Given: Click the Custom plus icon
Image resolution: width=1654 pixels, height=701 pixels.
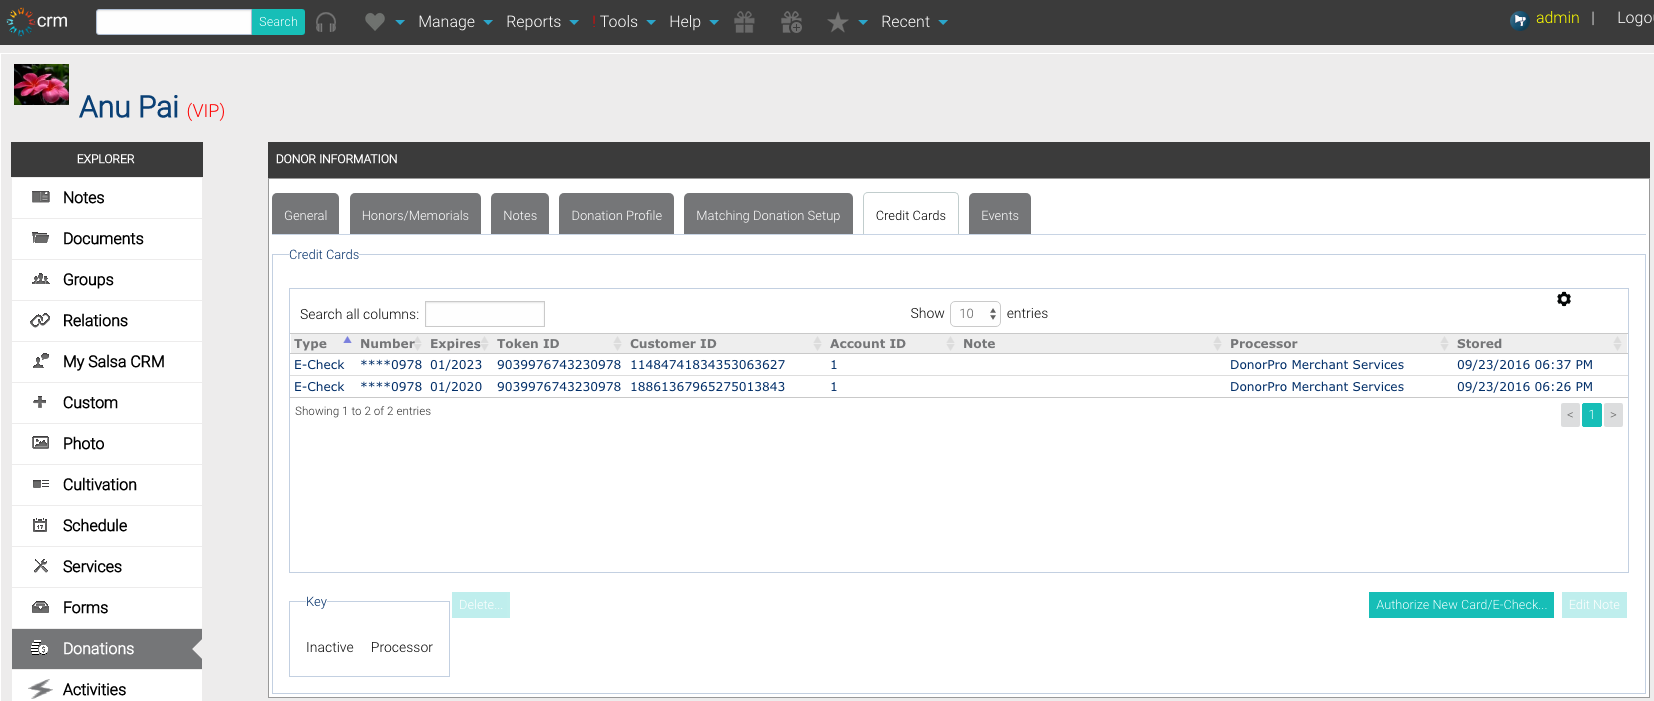Looking at the screenshot, I should 40,402.
